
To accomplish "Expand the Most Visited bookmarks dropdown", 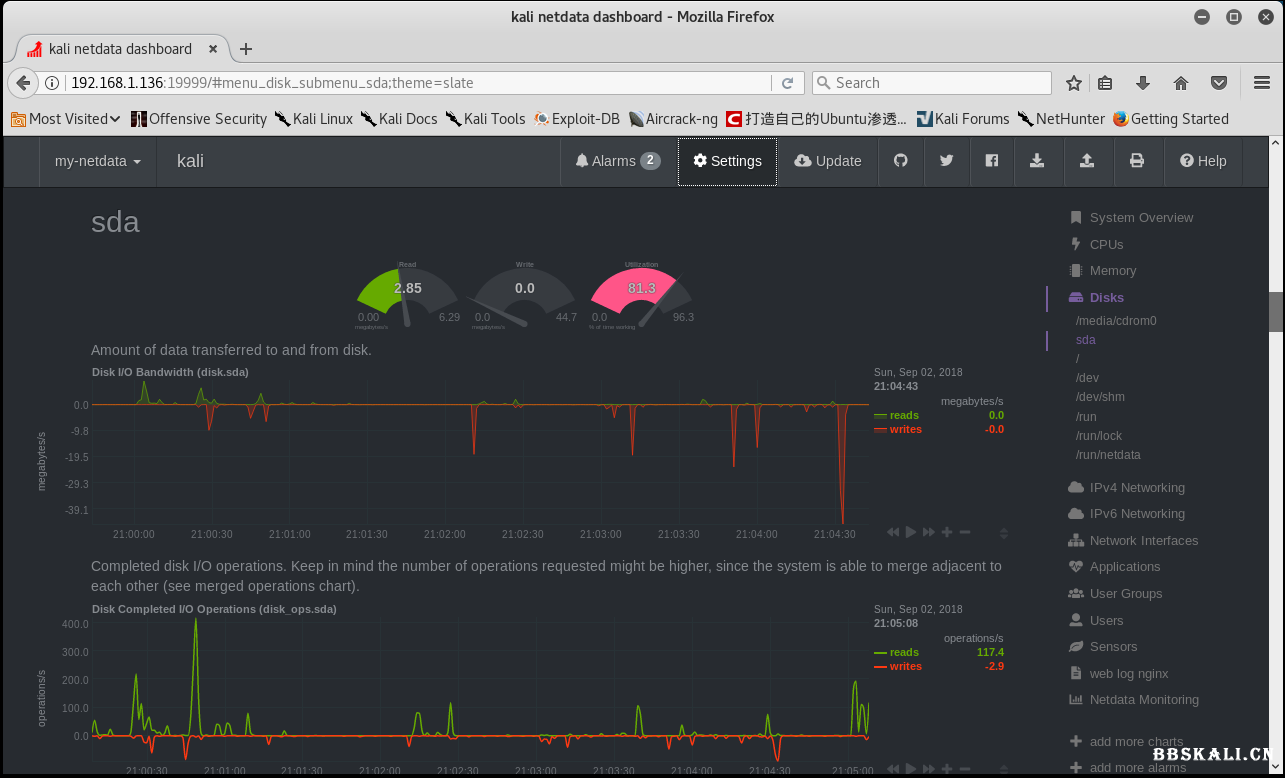I will (66, 119).
